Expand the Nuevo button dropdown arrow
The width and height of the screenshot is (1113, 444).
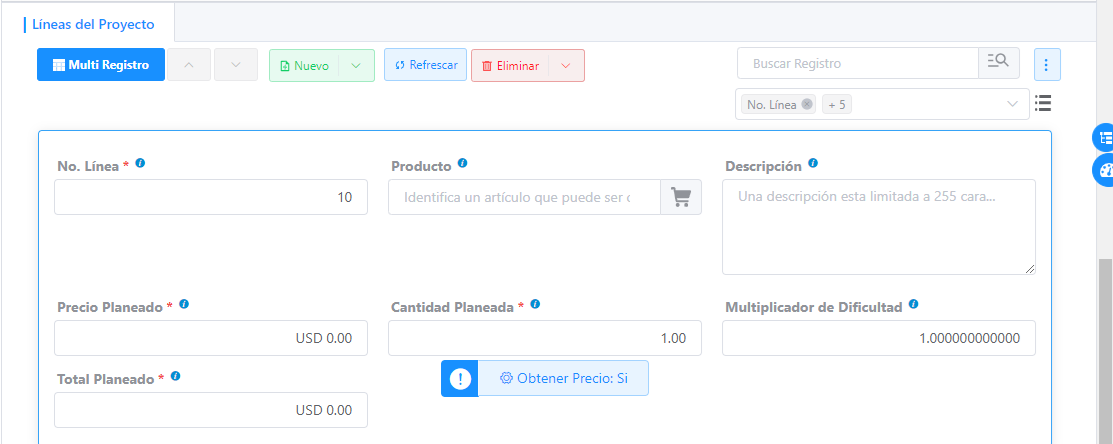click(x=357, y=66)
